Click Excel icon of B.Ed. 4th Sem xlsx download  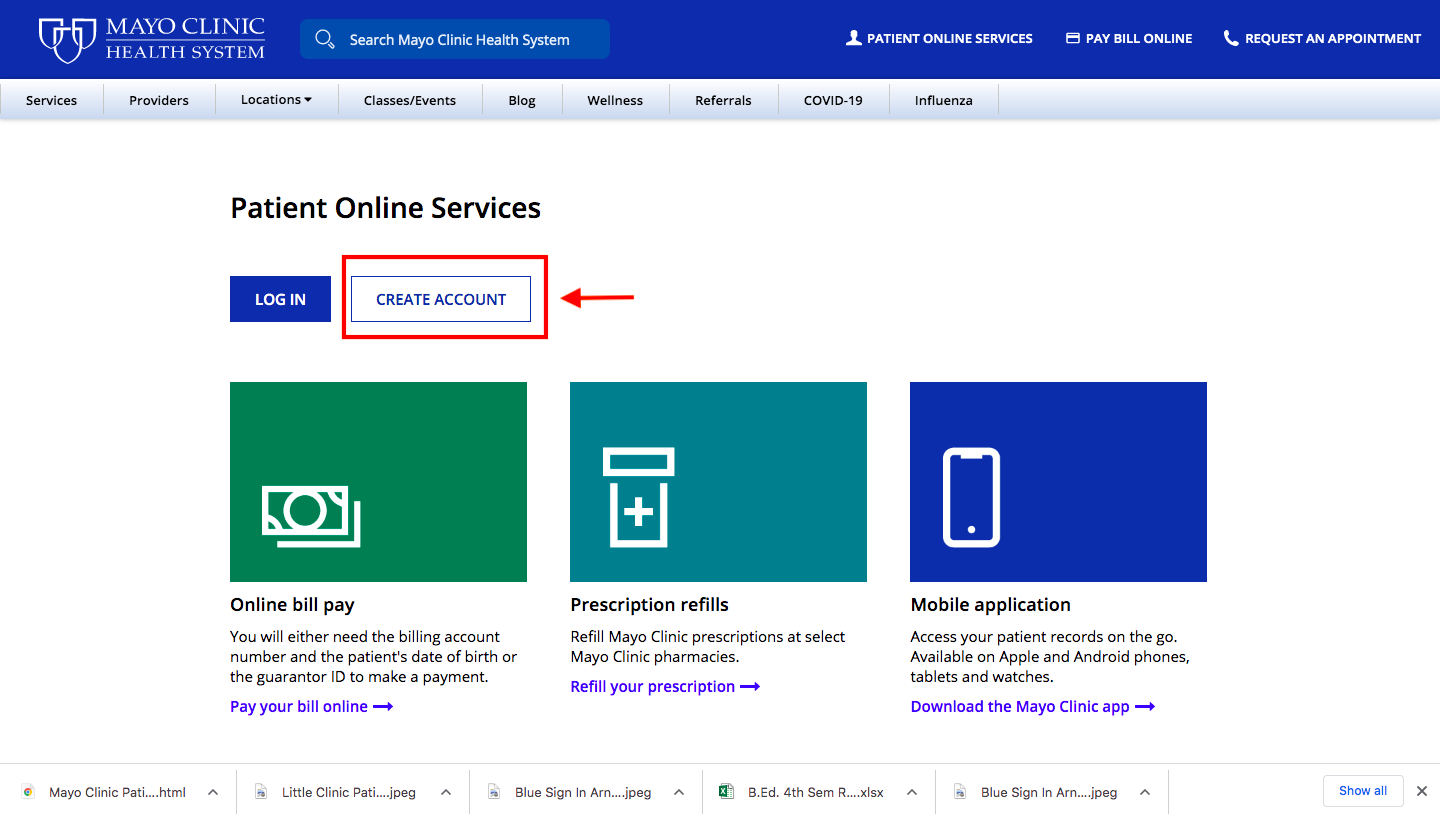(727, 792)
